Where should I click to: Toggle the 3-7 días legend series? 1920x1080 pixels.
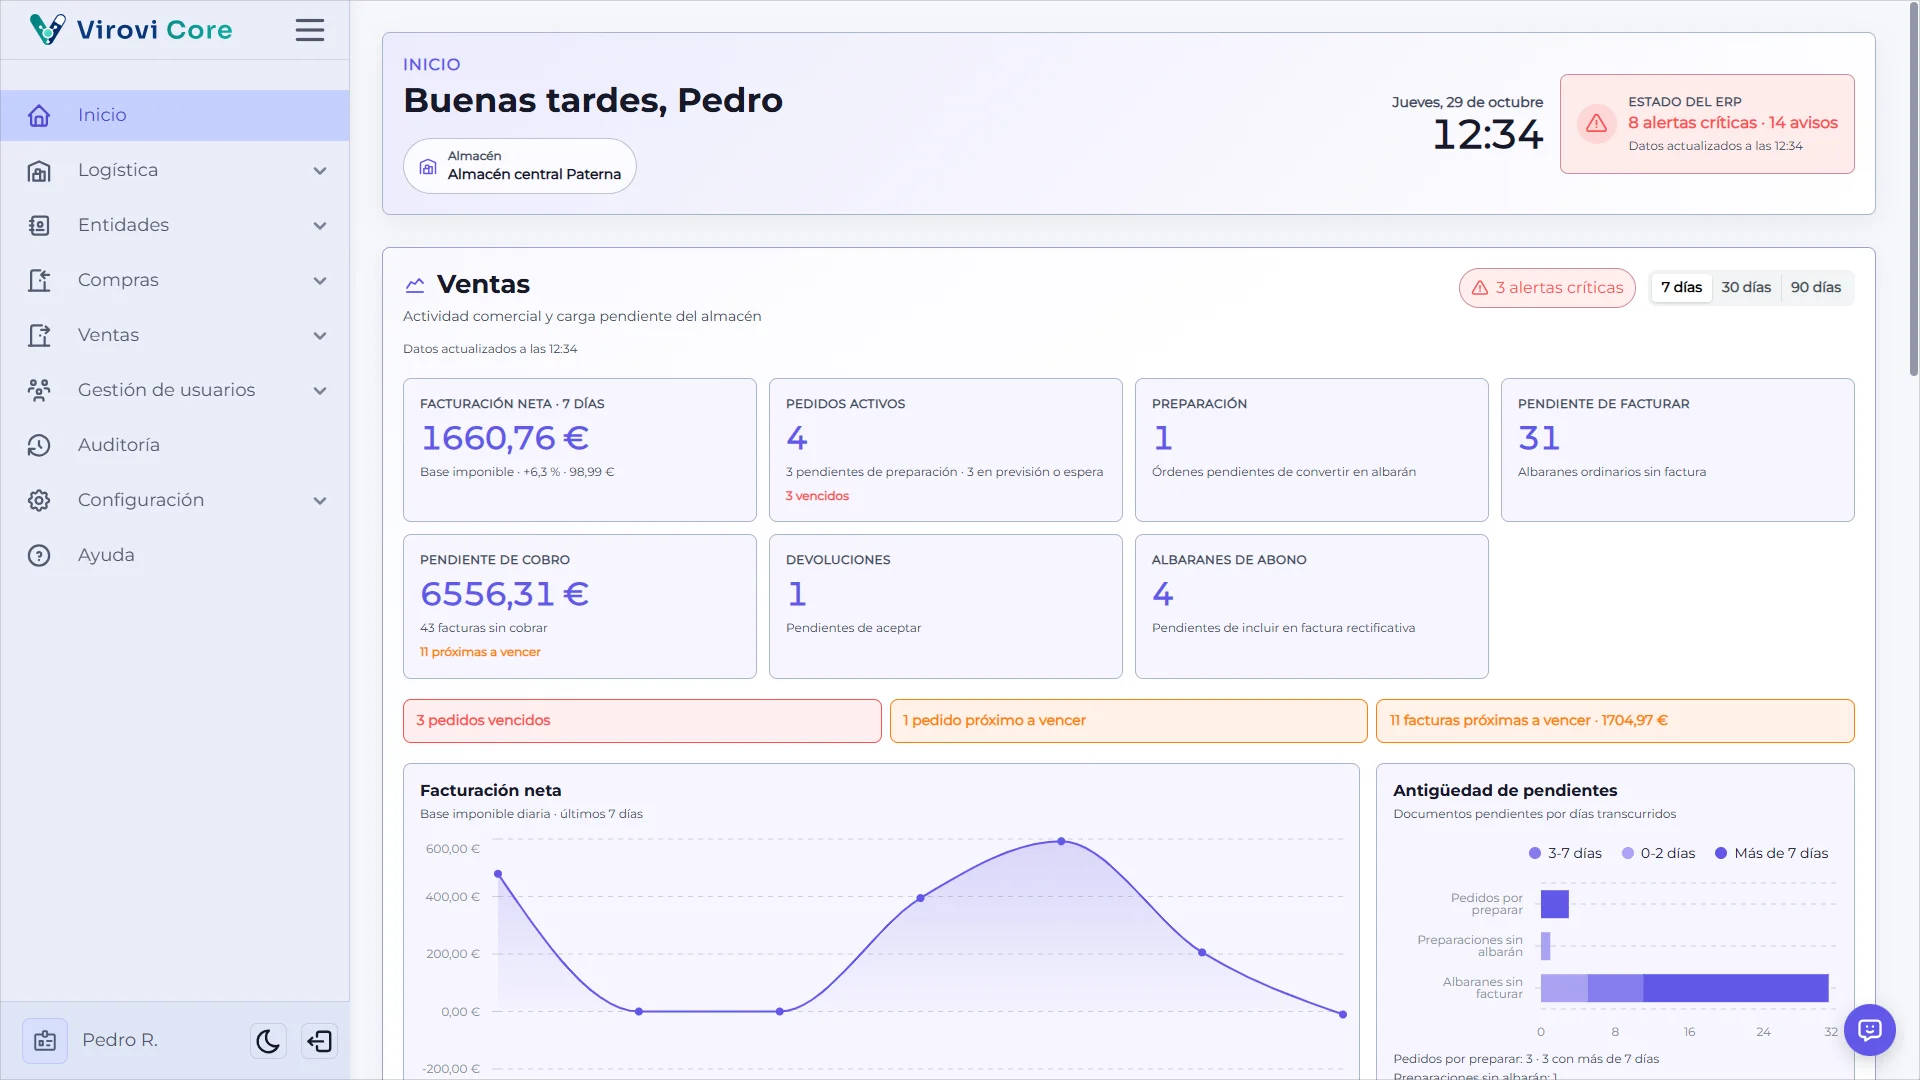(x=1565, y=853)
